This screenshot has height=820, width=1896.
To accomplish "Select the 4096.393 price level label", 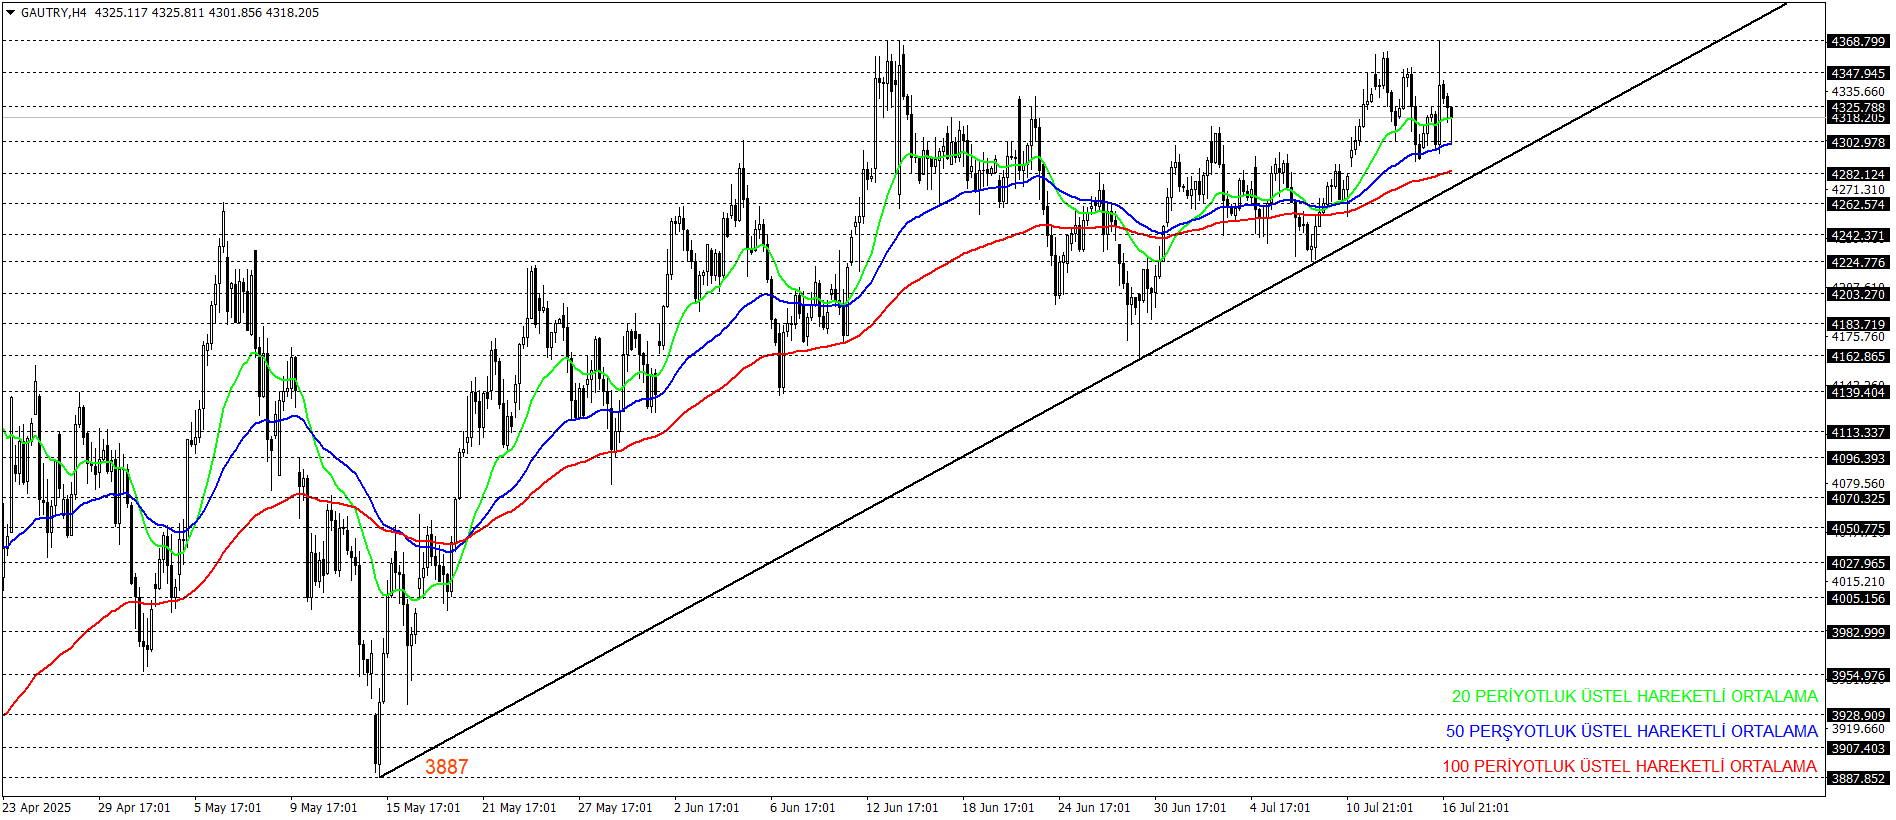I will click(x=1858, y=458).
